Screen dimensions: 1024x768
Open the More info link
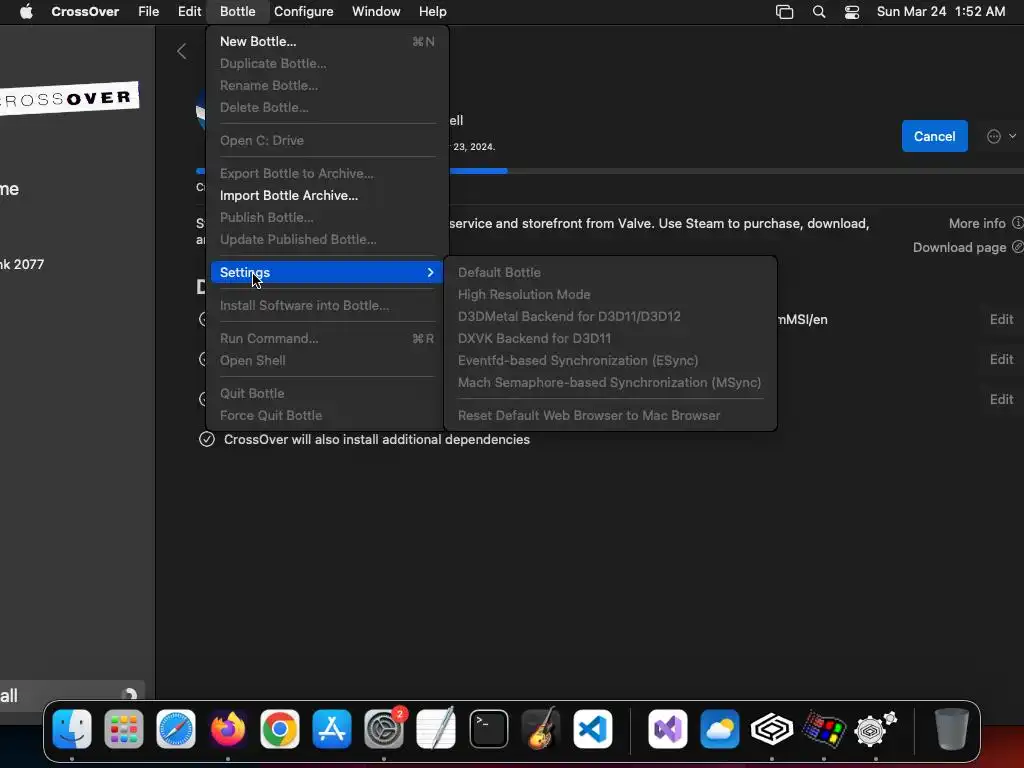point(977,223)
